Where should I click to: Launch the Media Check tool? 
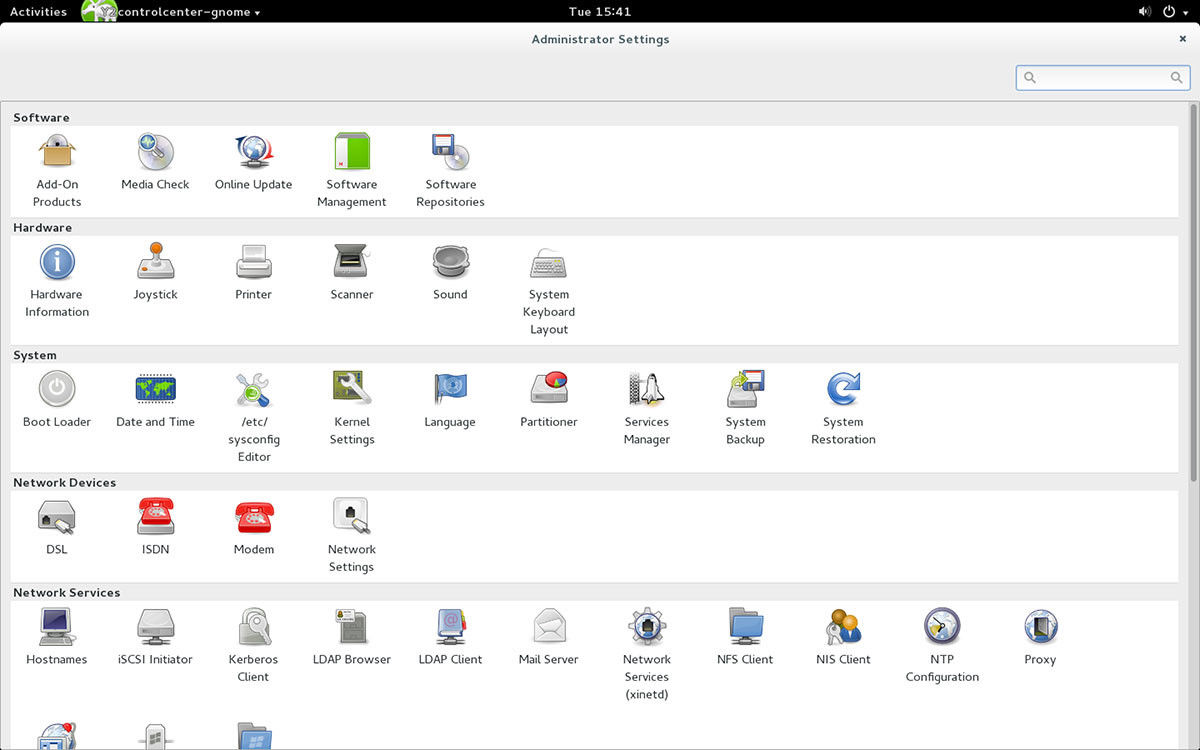(x=155, y=163)
